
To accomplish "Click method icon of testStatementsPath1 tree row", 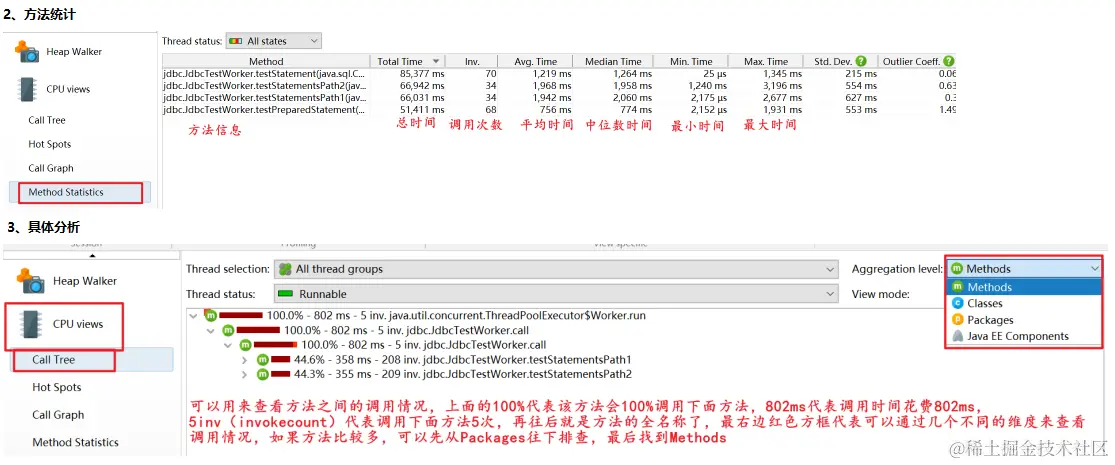I will [262, 360].
